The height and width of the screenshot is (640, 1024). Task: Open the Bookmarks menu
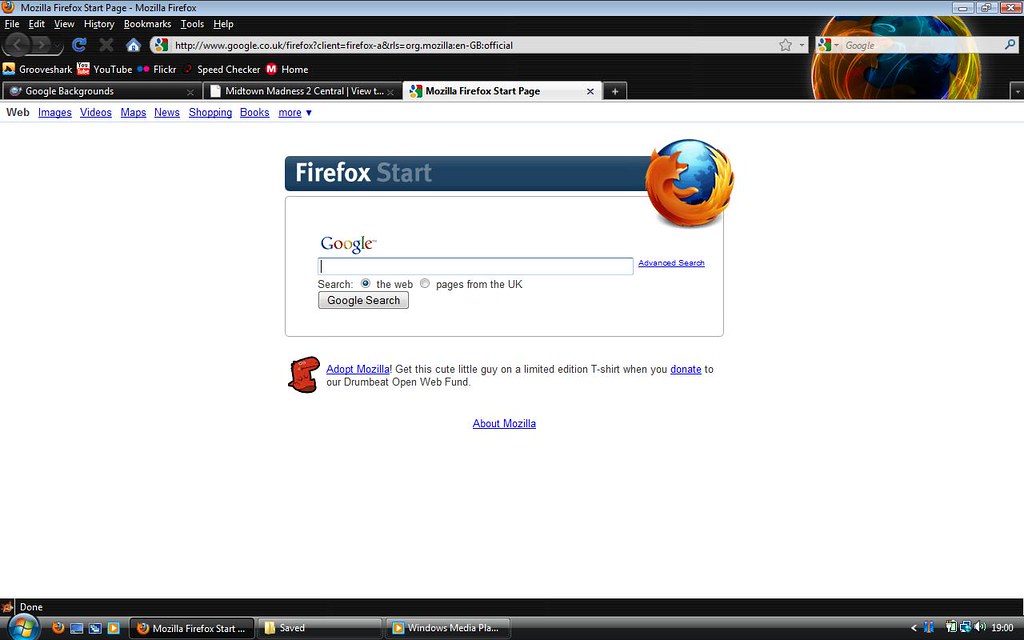(147, 24)
